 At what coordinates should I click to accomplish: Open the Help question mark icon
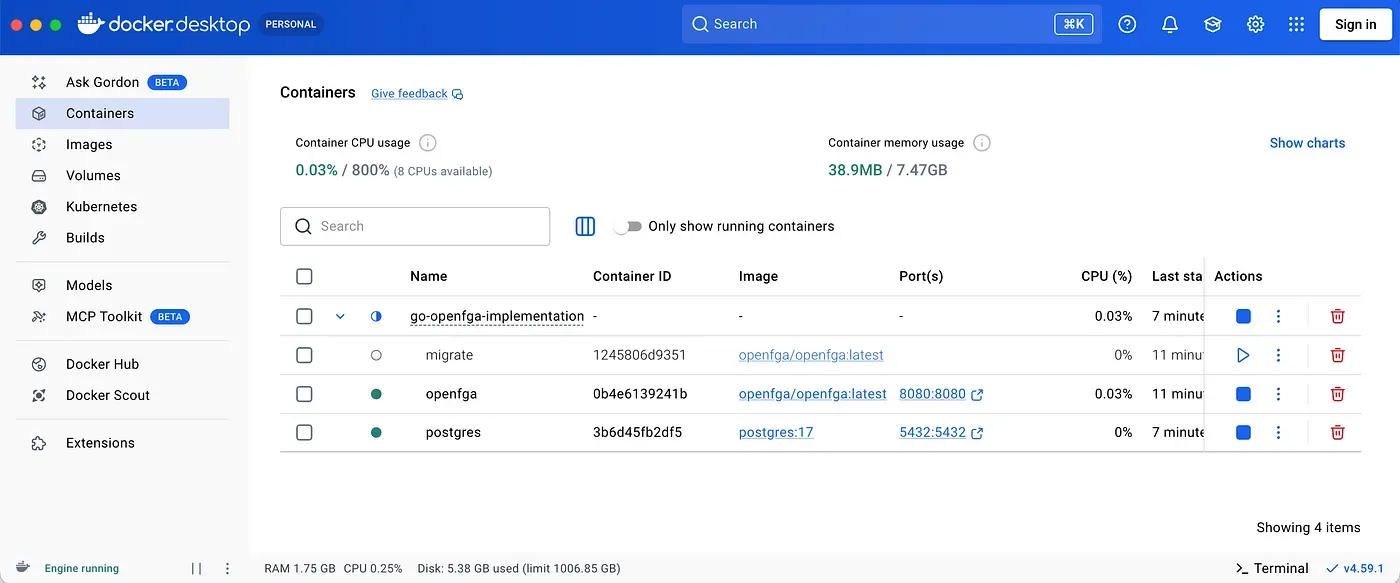coord(1127,24)
